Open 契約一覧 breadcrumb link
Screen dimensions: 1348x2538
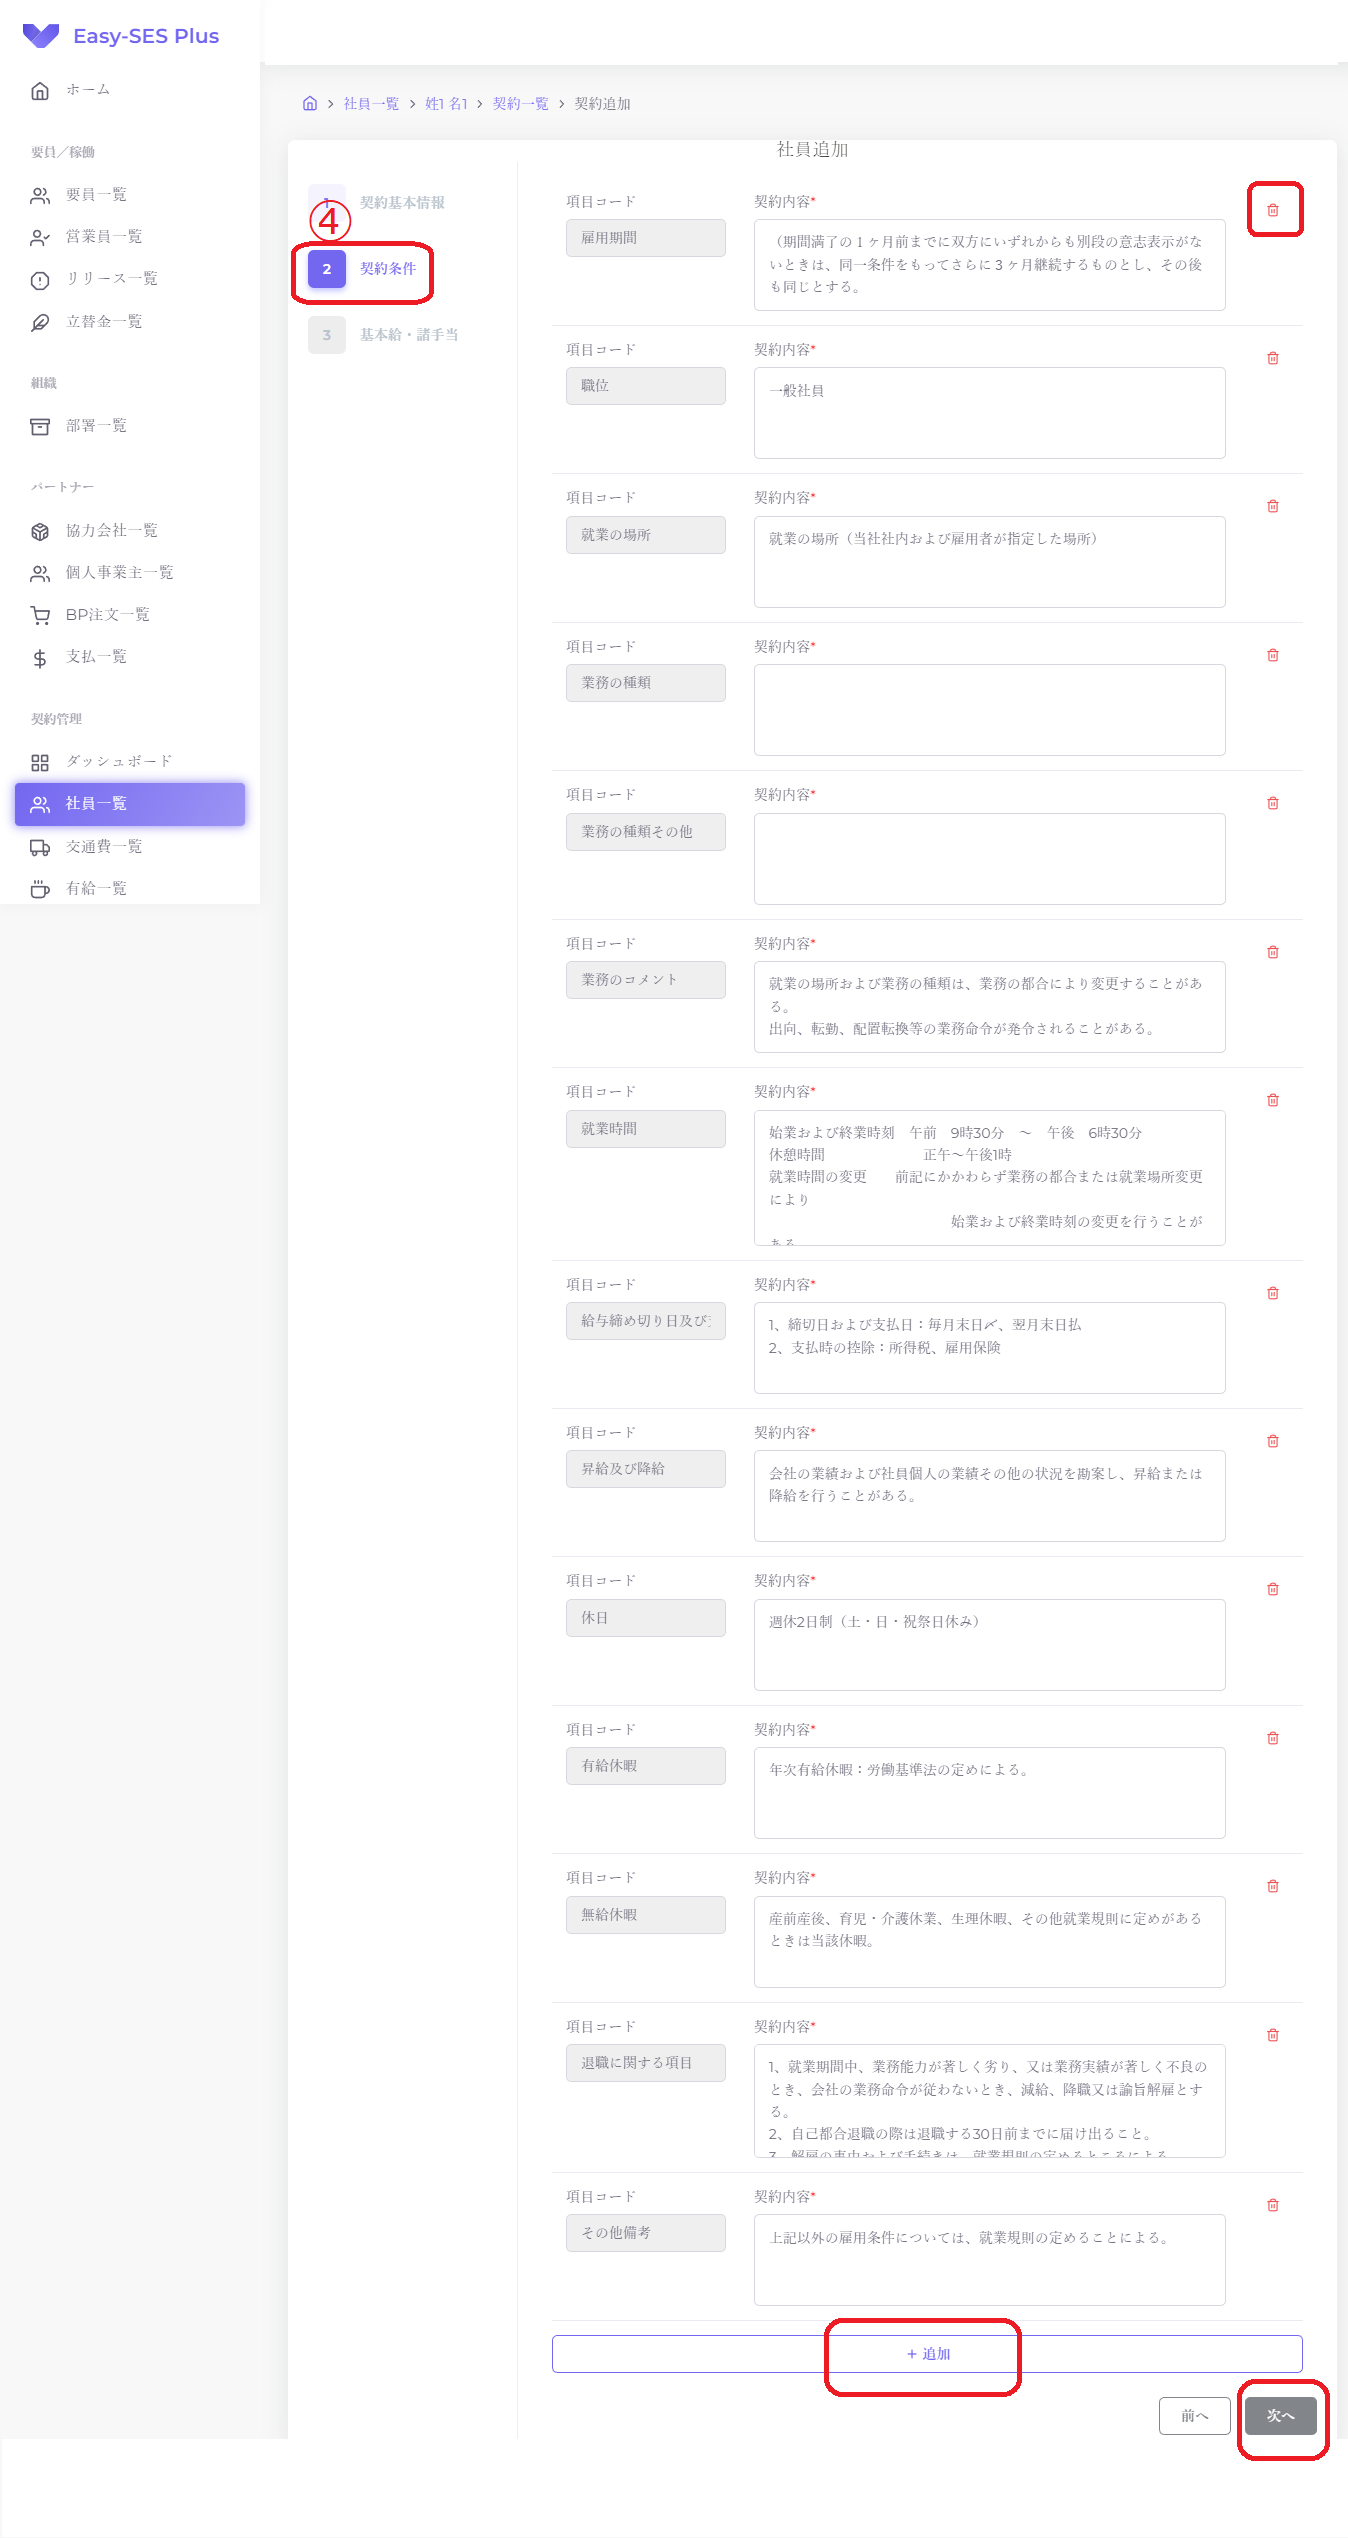pyautogui.click(x=520, y=104)
